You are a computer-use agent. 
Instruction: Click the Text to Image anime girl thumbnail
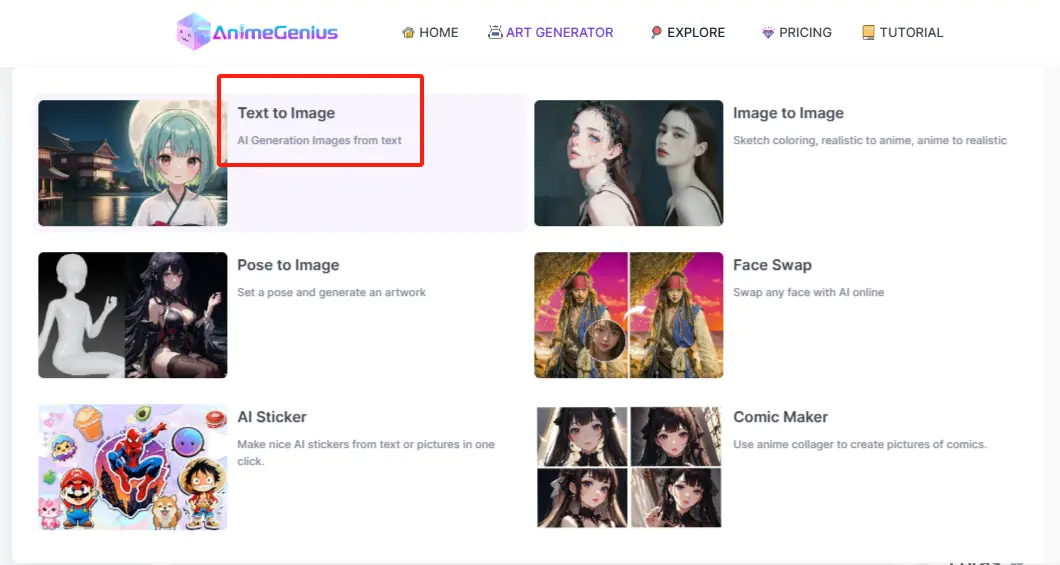pyautogui.click(x=132, y=163)
